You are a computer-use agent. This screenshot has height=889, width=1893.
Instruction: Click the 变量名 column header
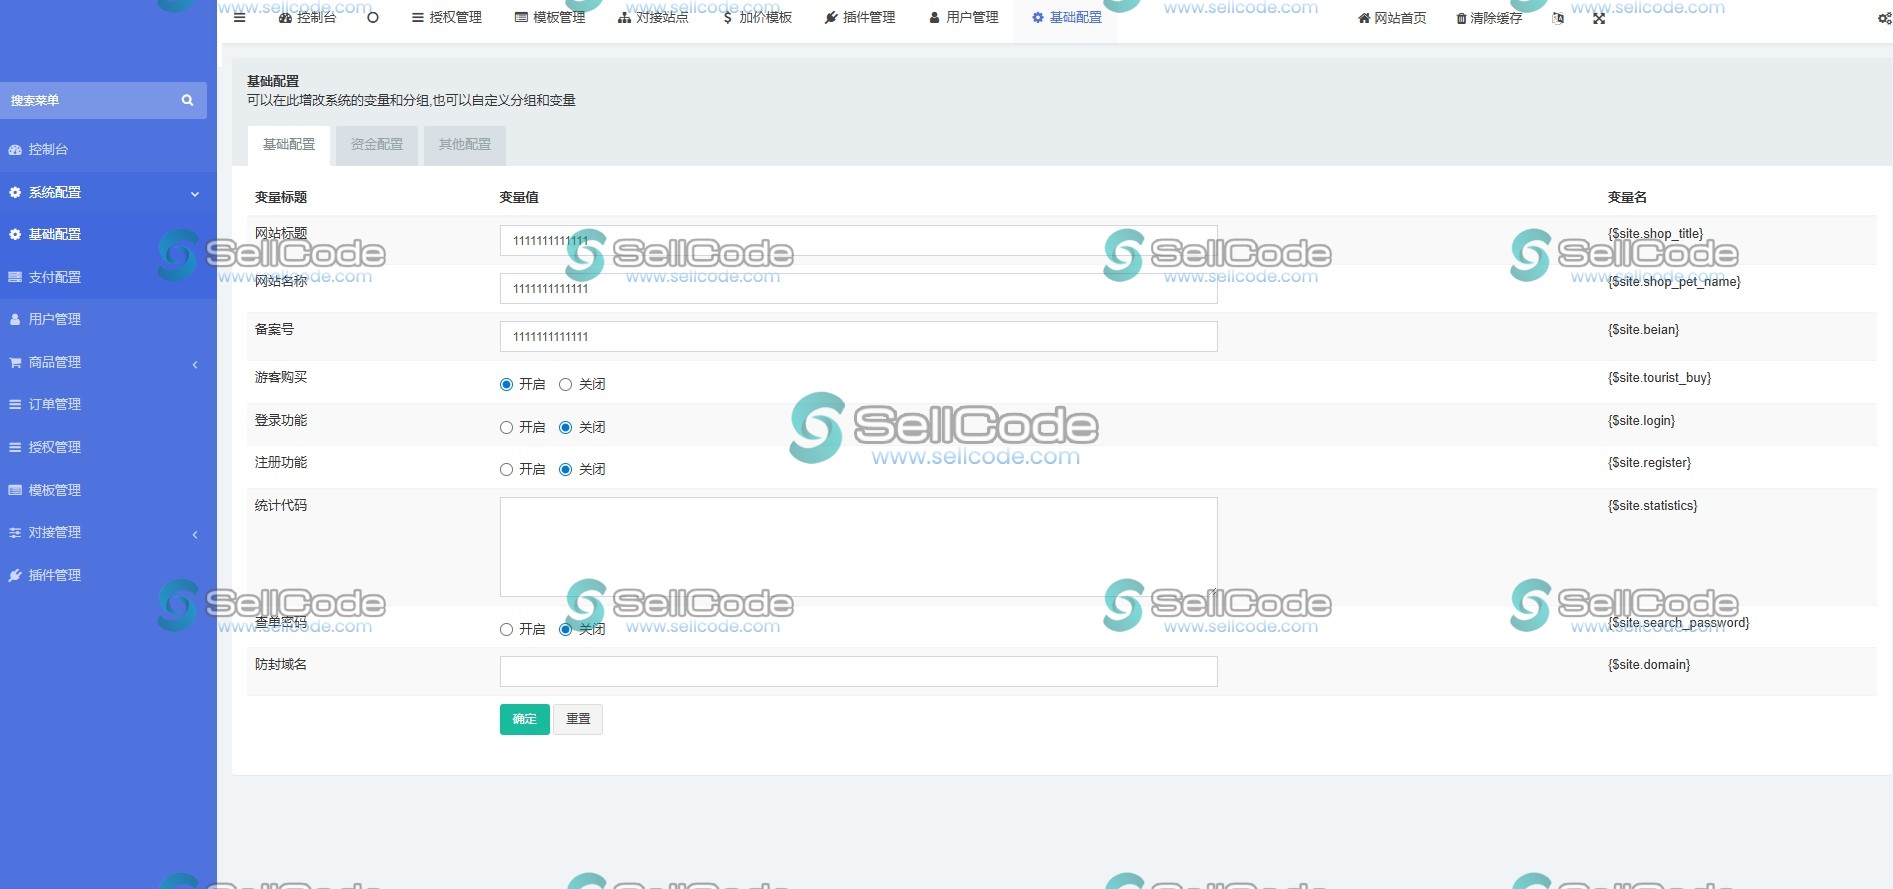1627,197
